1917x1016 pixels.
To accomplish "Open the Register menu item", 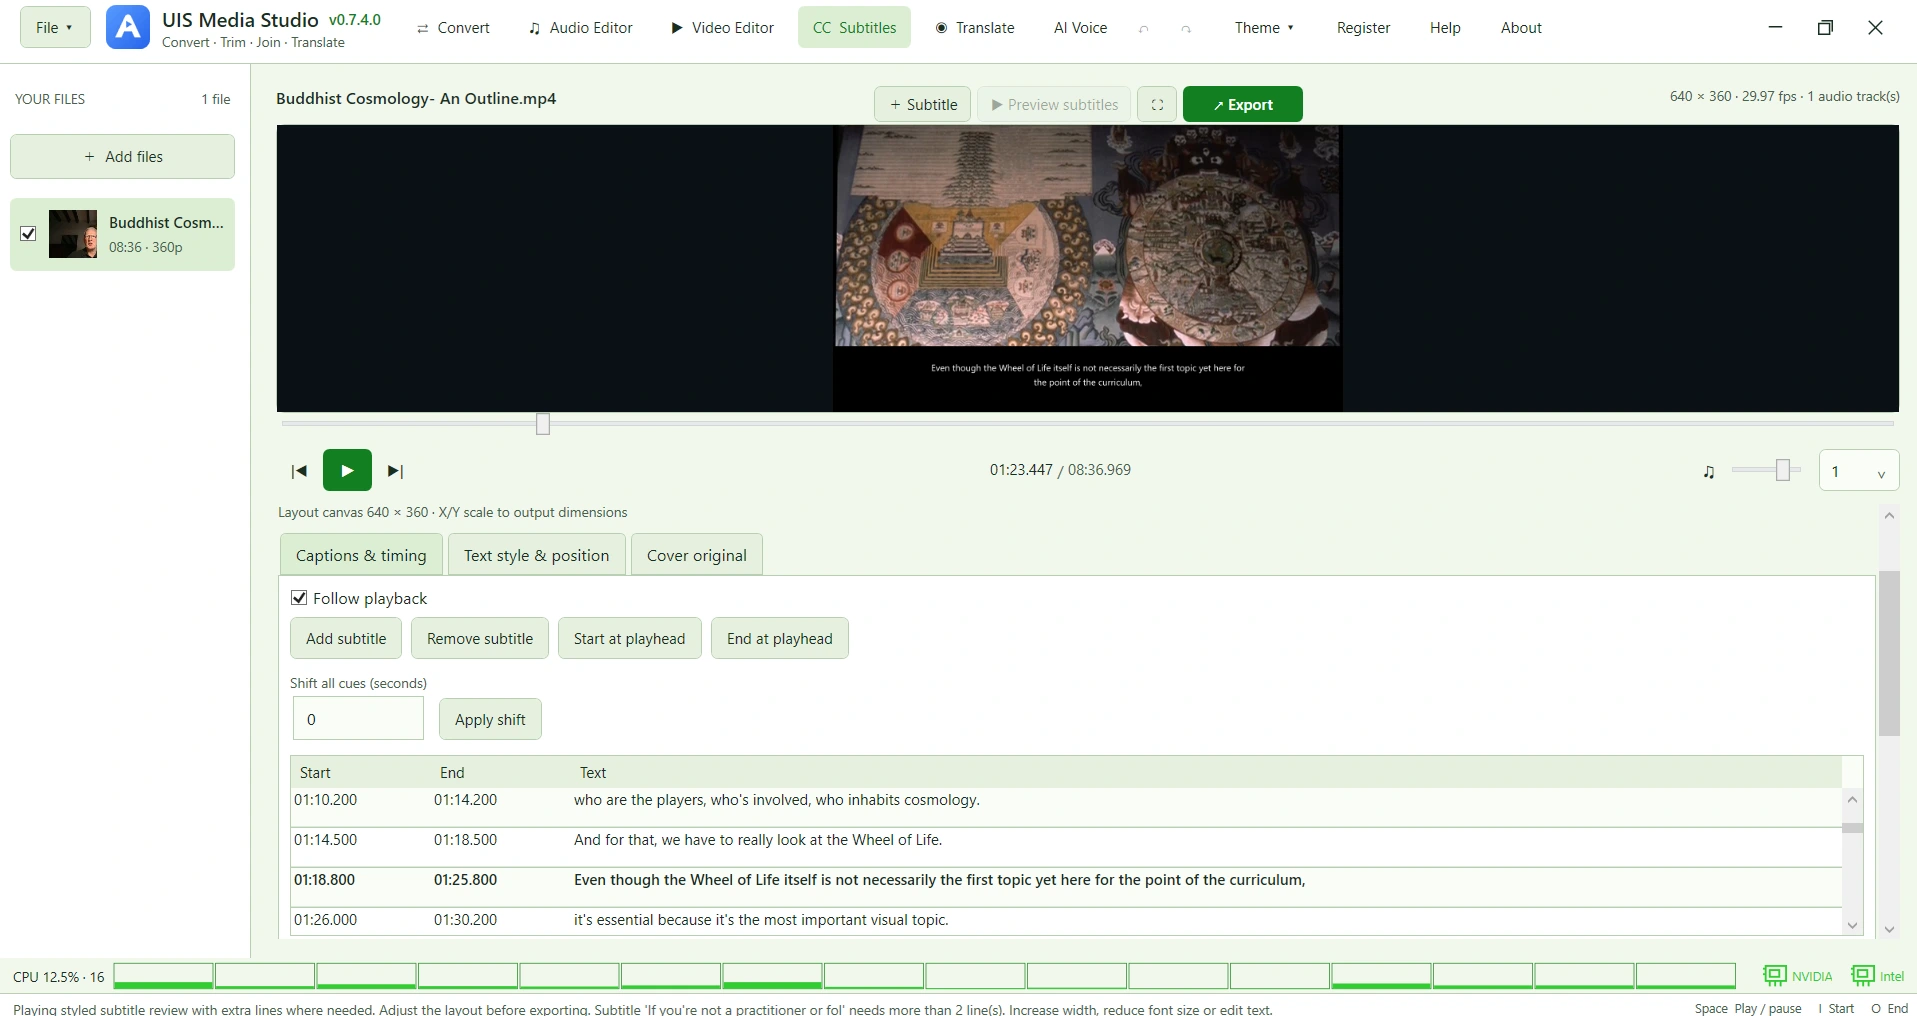I will pos(1363,28).
